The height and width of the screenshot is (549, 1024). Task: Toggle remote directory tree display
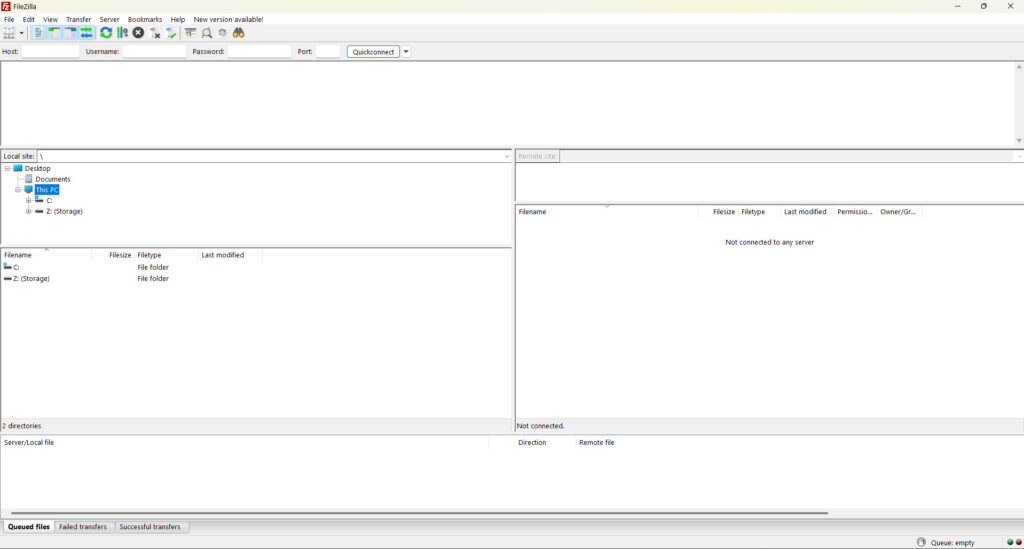pos(71,33)
